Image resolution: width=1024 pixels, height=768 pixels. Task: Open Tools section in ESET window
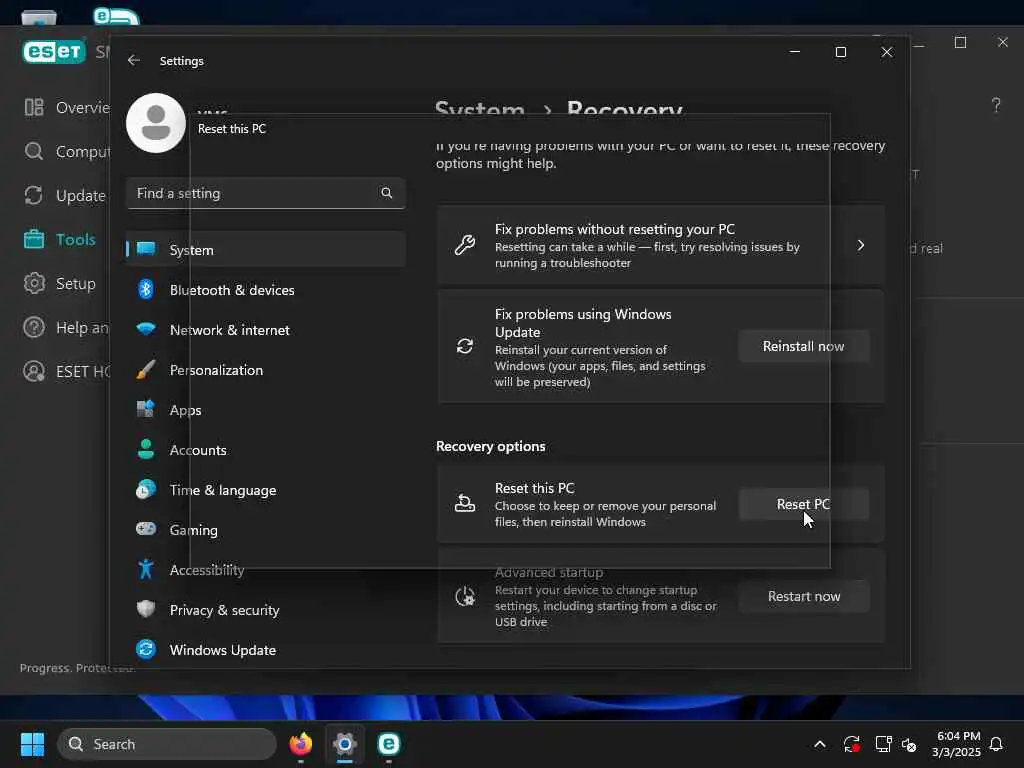pos(59,240)
